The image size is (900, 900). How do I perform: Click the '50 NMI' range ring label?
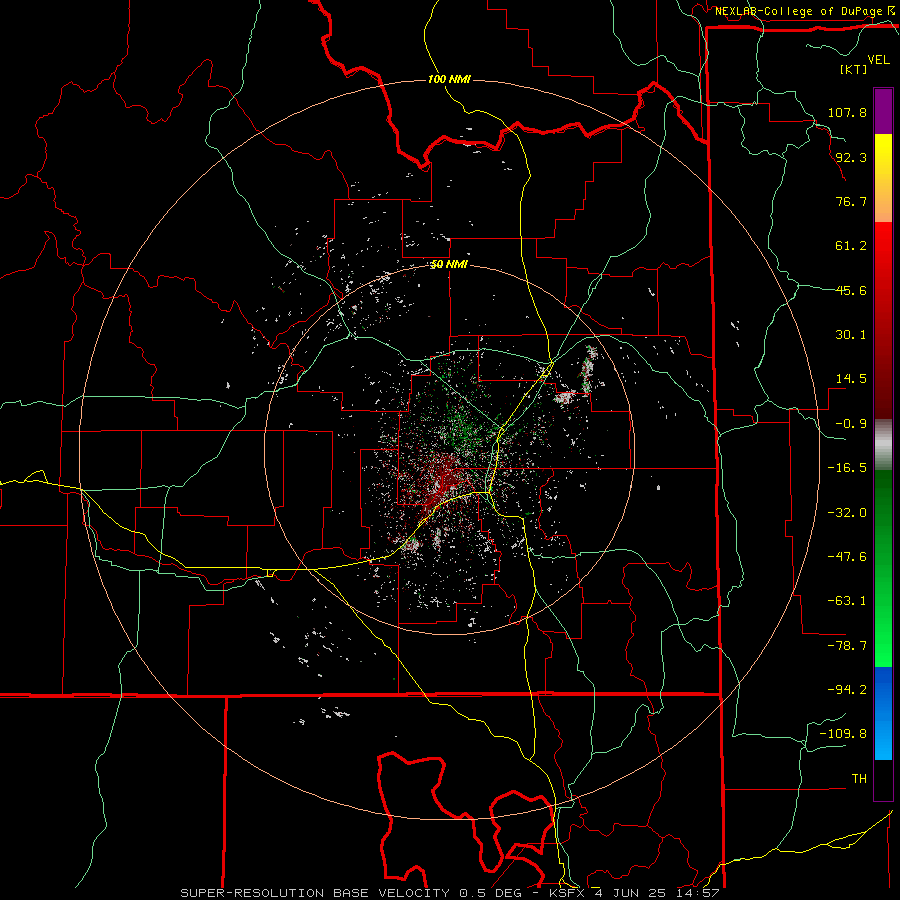pos(449,265)
